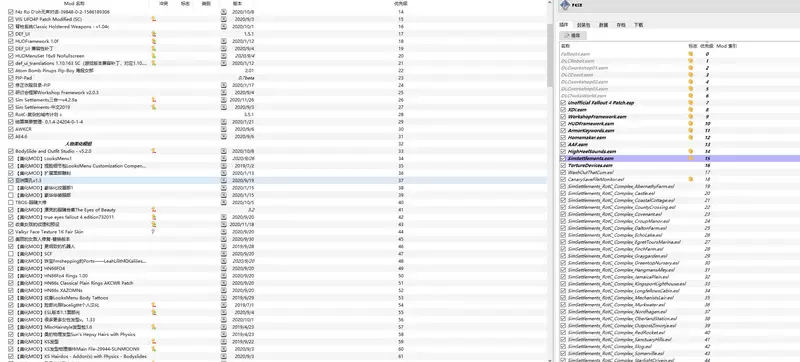Click the mod list vertical scrollbar
This screenshot has width=800, height=362.
coord(549,56)
